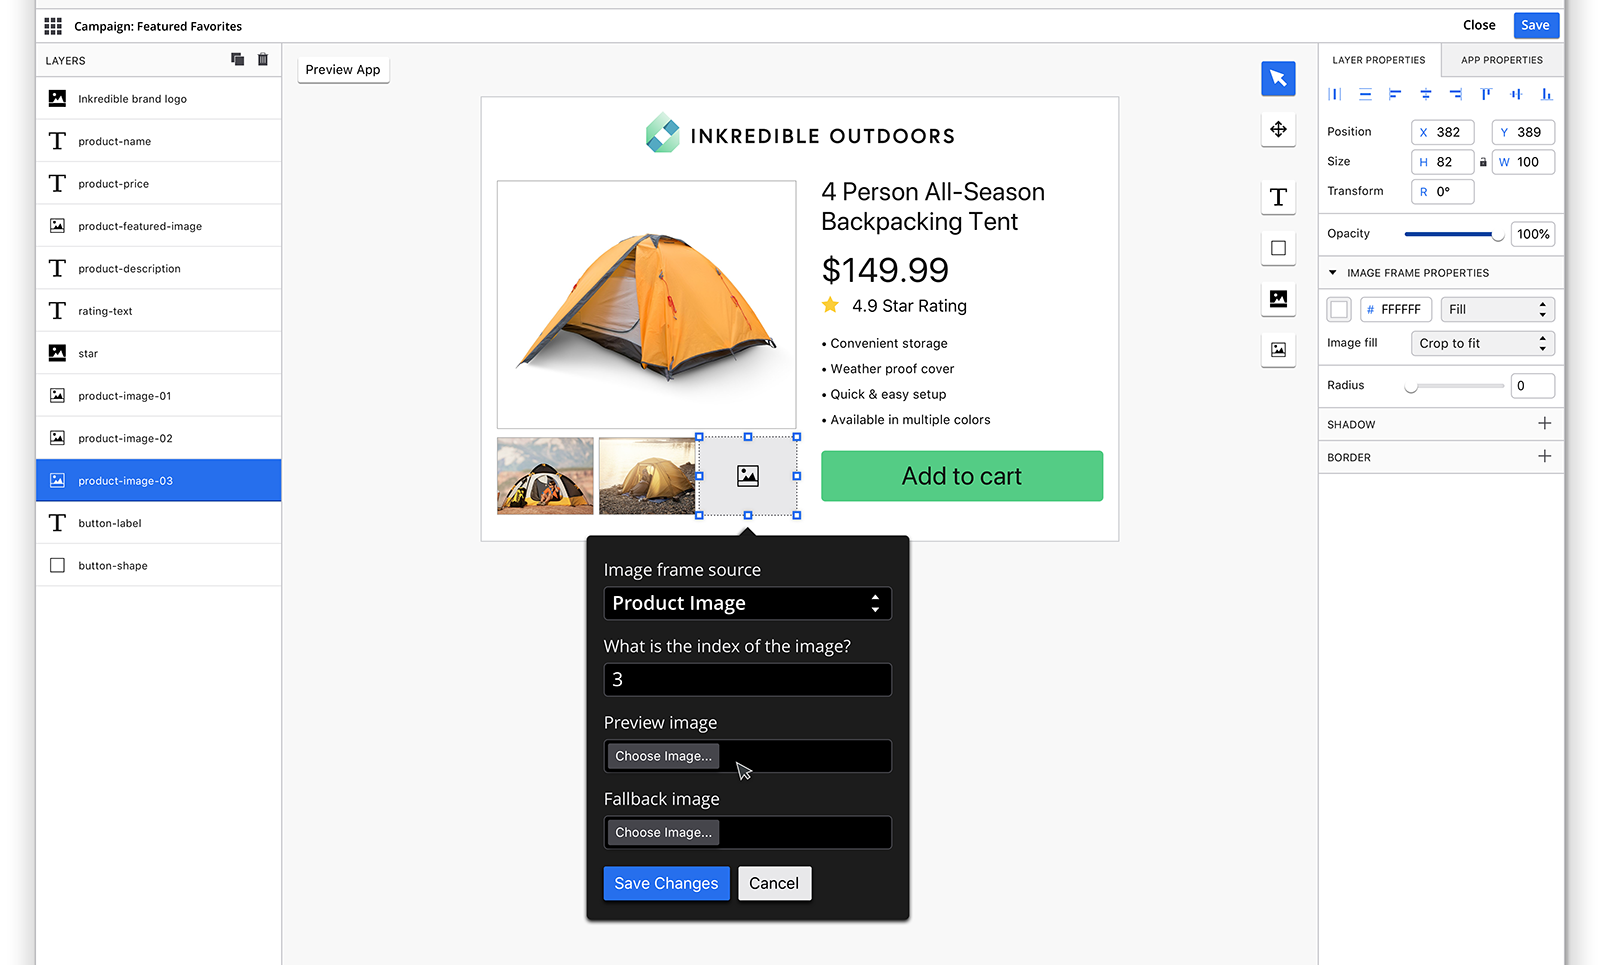Switch to Layer Properties tab

coord(1379,60)
